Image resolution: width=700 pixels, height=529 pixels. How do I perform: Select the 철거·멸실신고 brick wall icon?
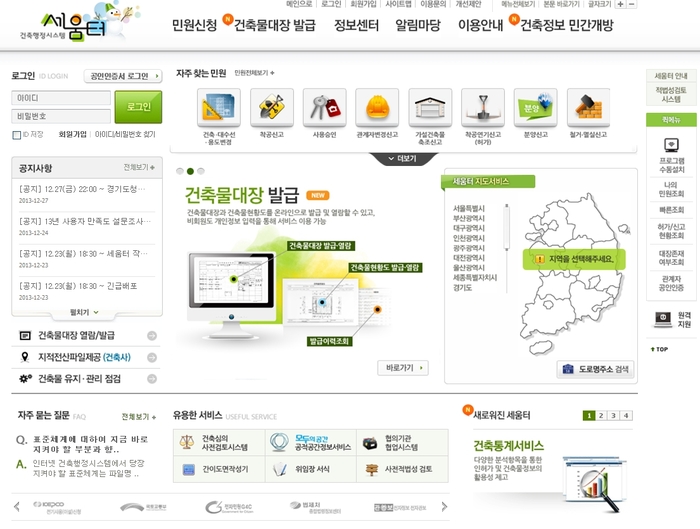coord(587,107)
